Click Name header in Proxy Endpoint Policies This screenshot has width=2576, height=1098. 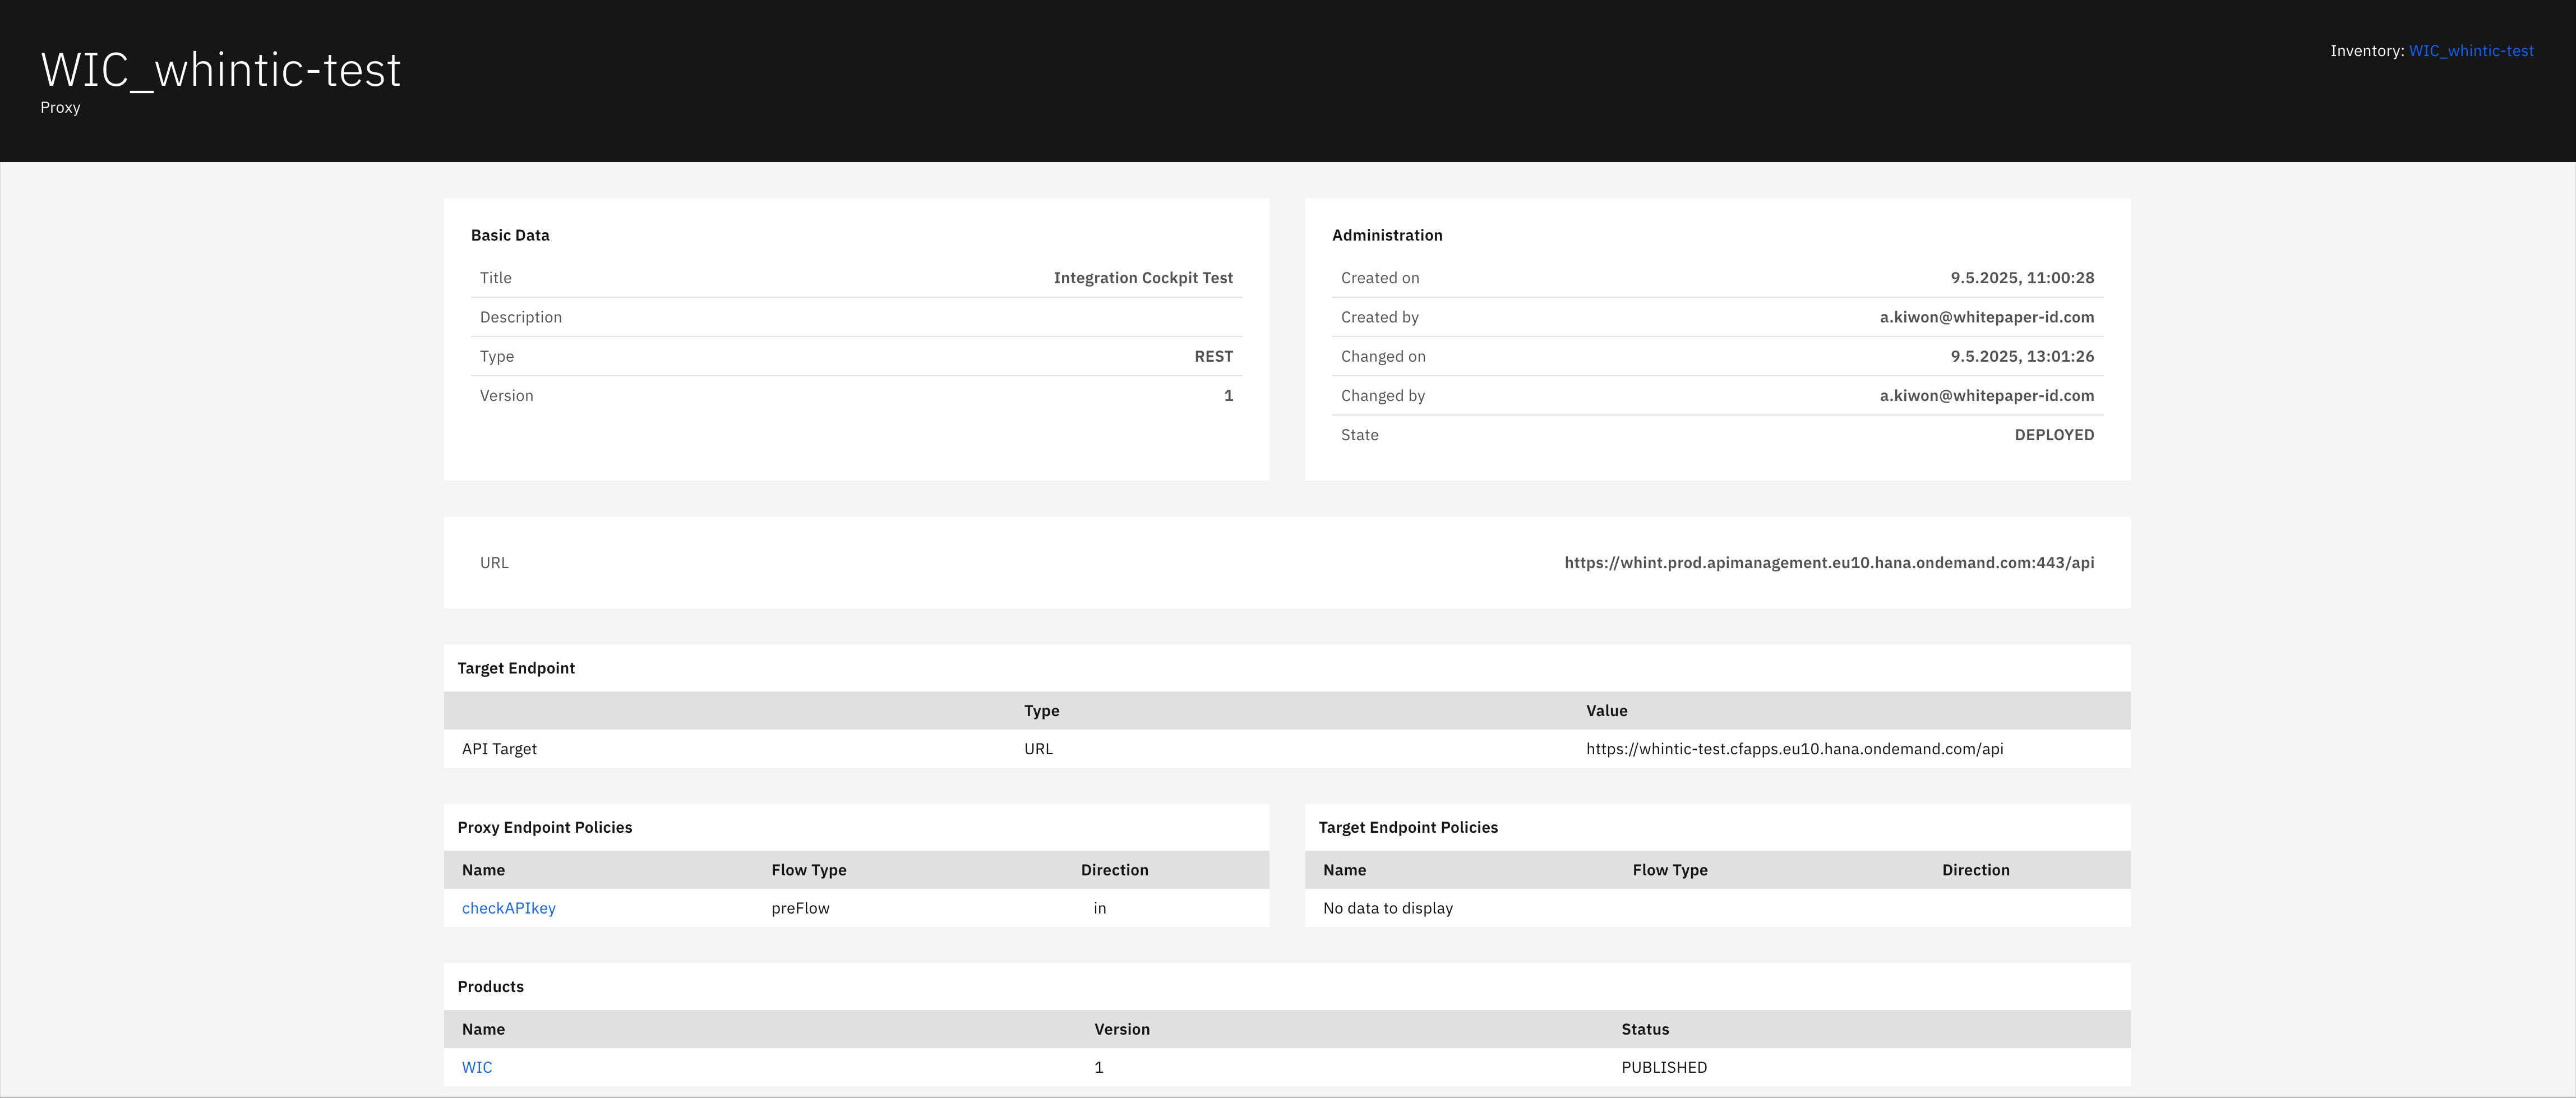(483, 870)
